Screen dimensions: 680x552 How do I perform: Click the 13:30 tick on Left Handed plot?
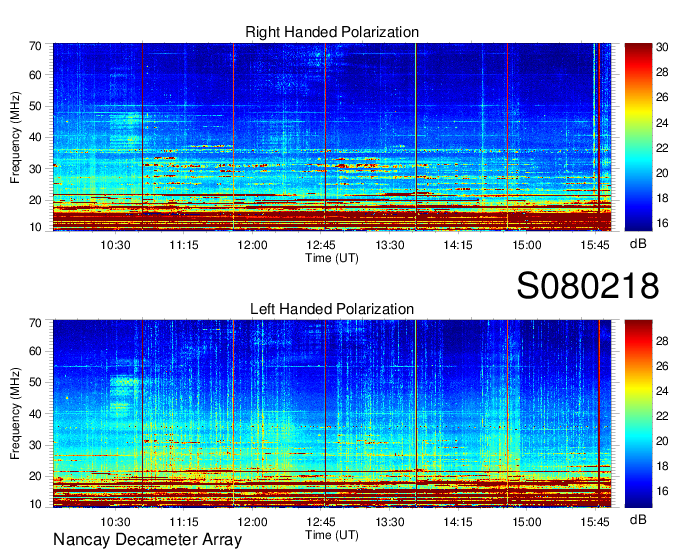389,522
